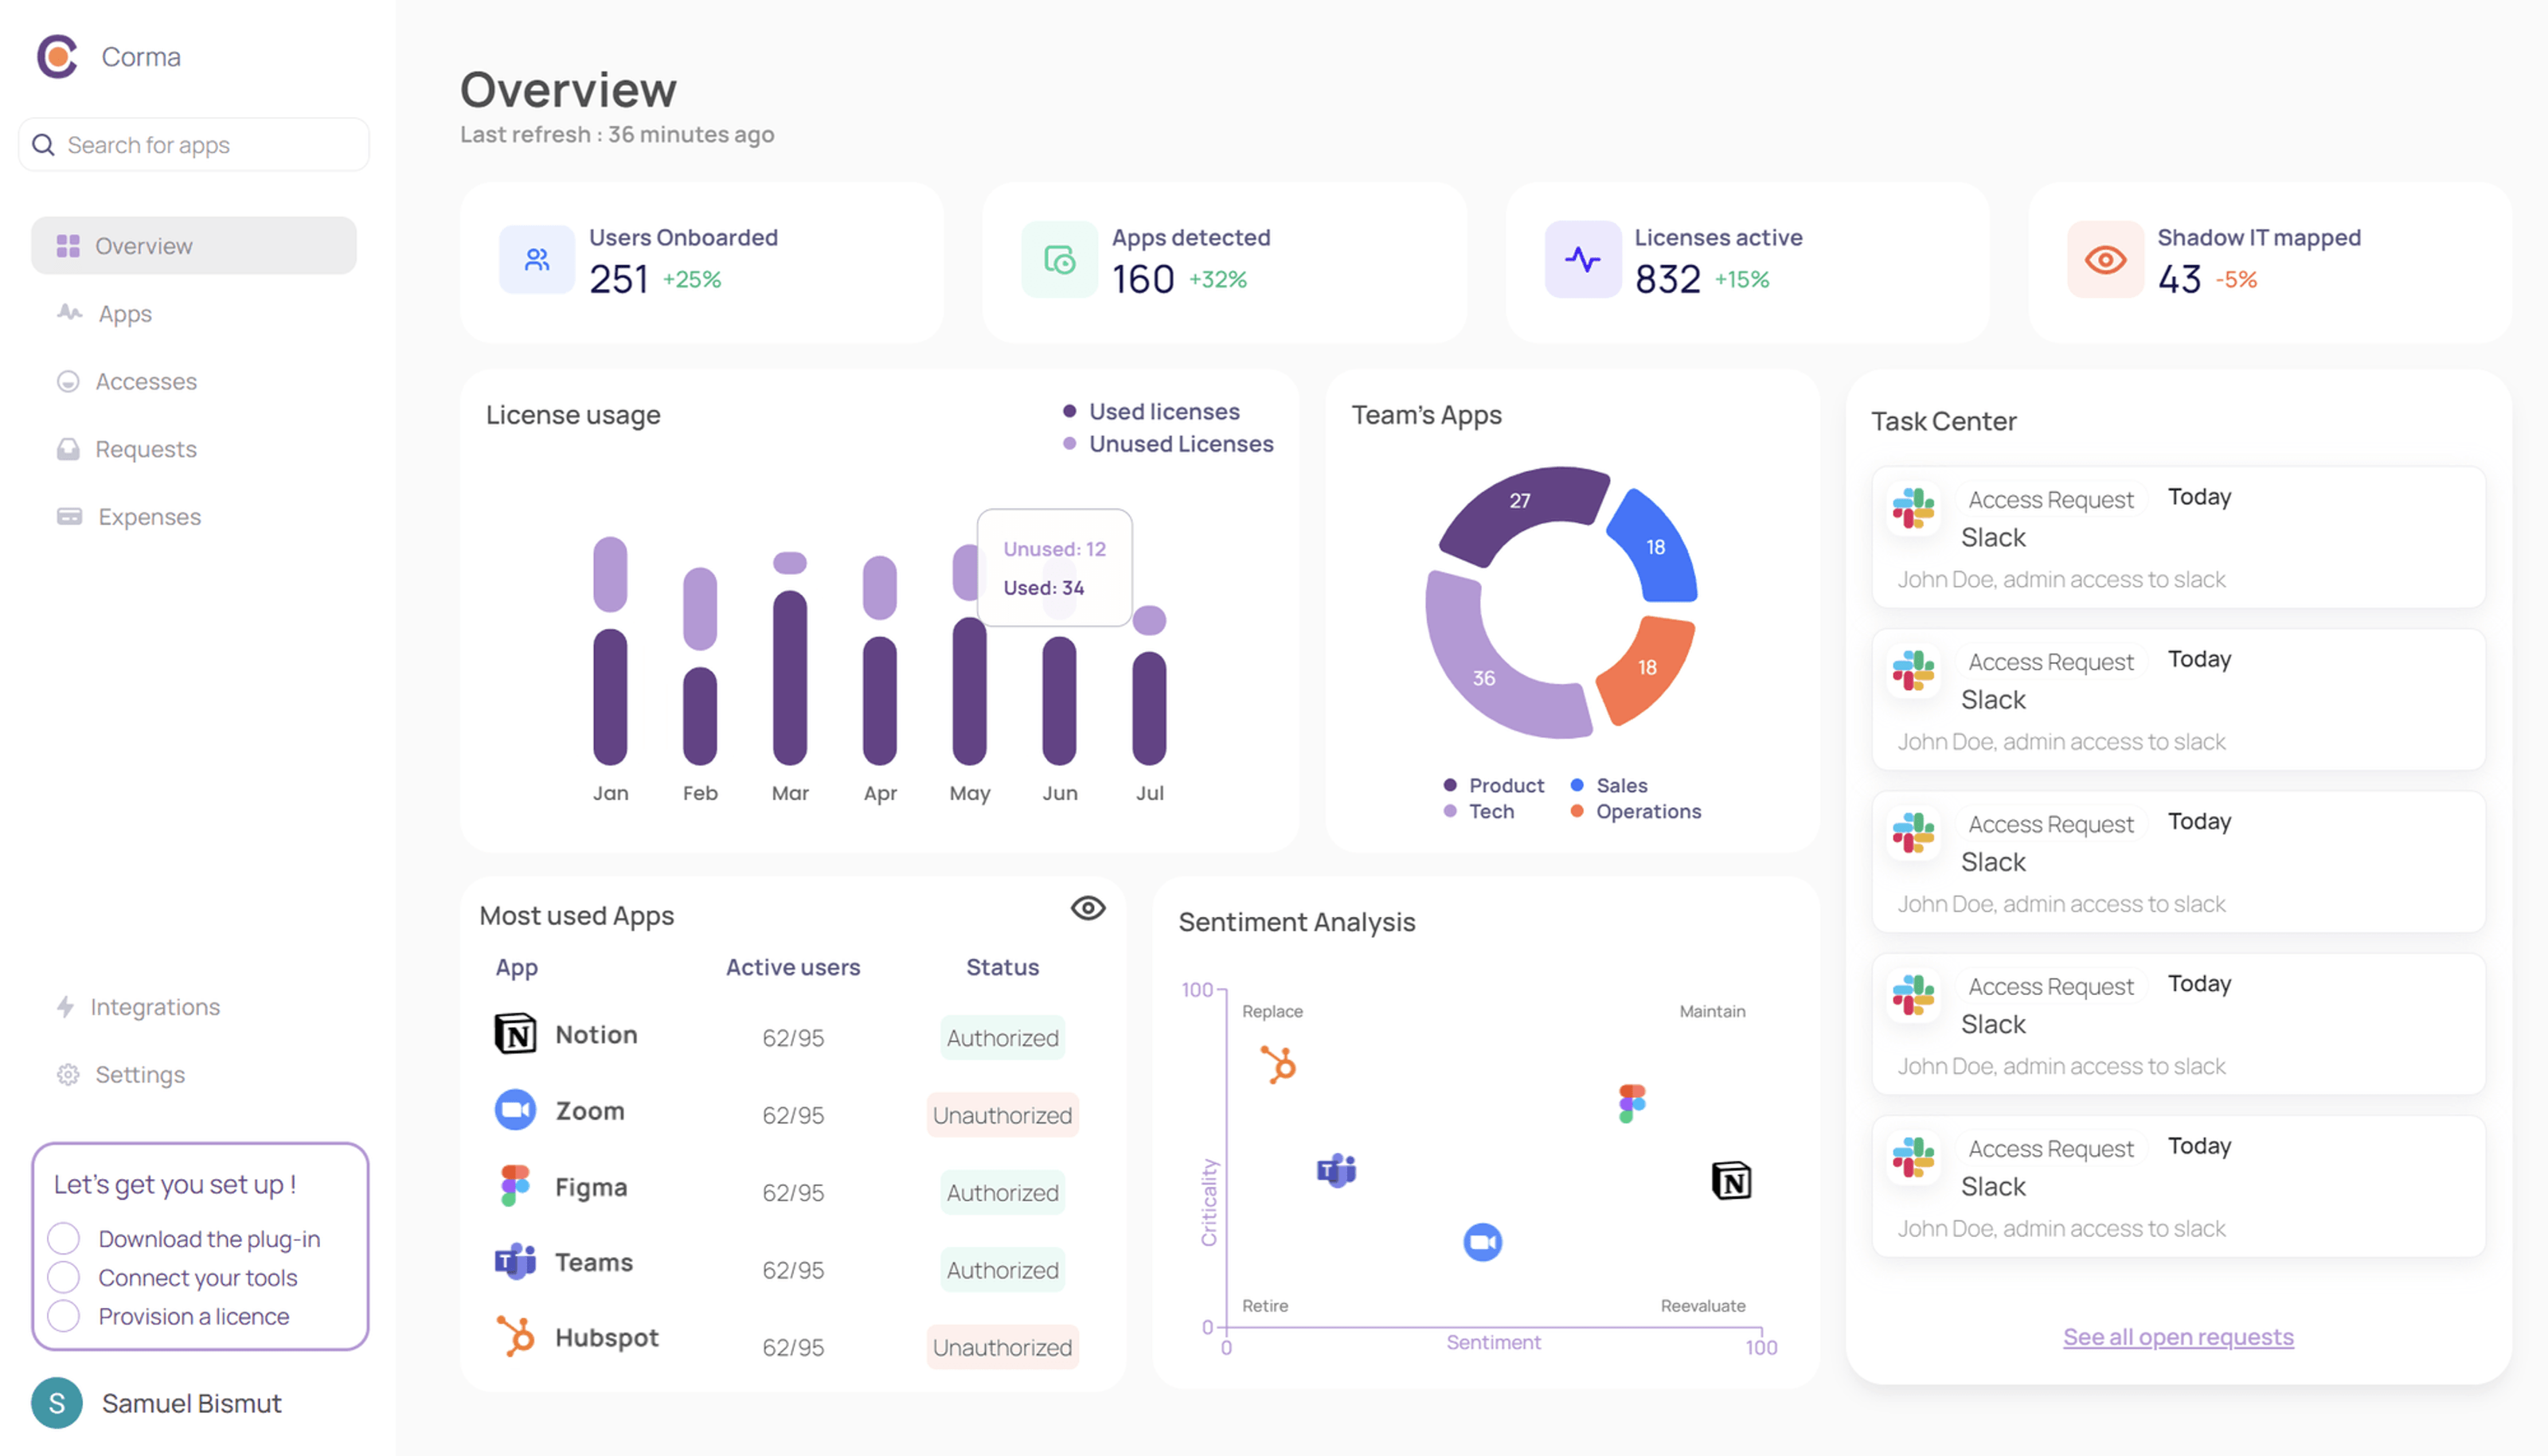
Task: Toggle the eye icon on Most used Apps
Action: click(1088, 908)
